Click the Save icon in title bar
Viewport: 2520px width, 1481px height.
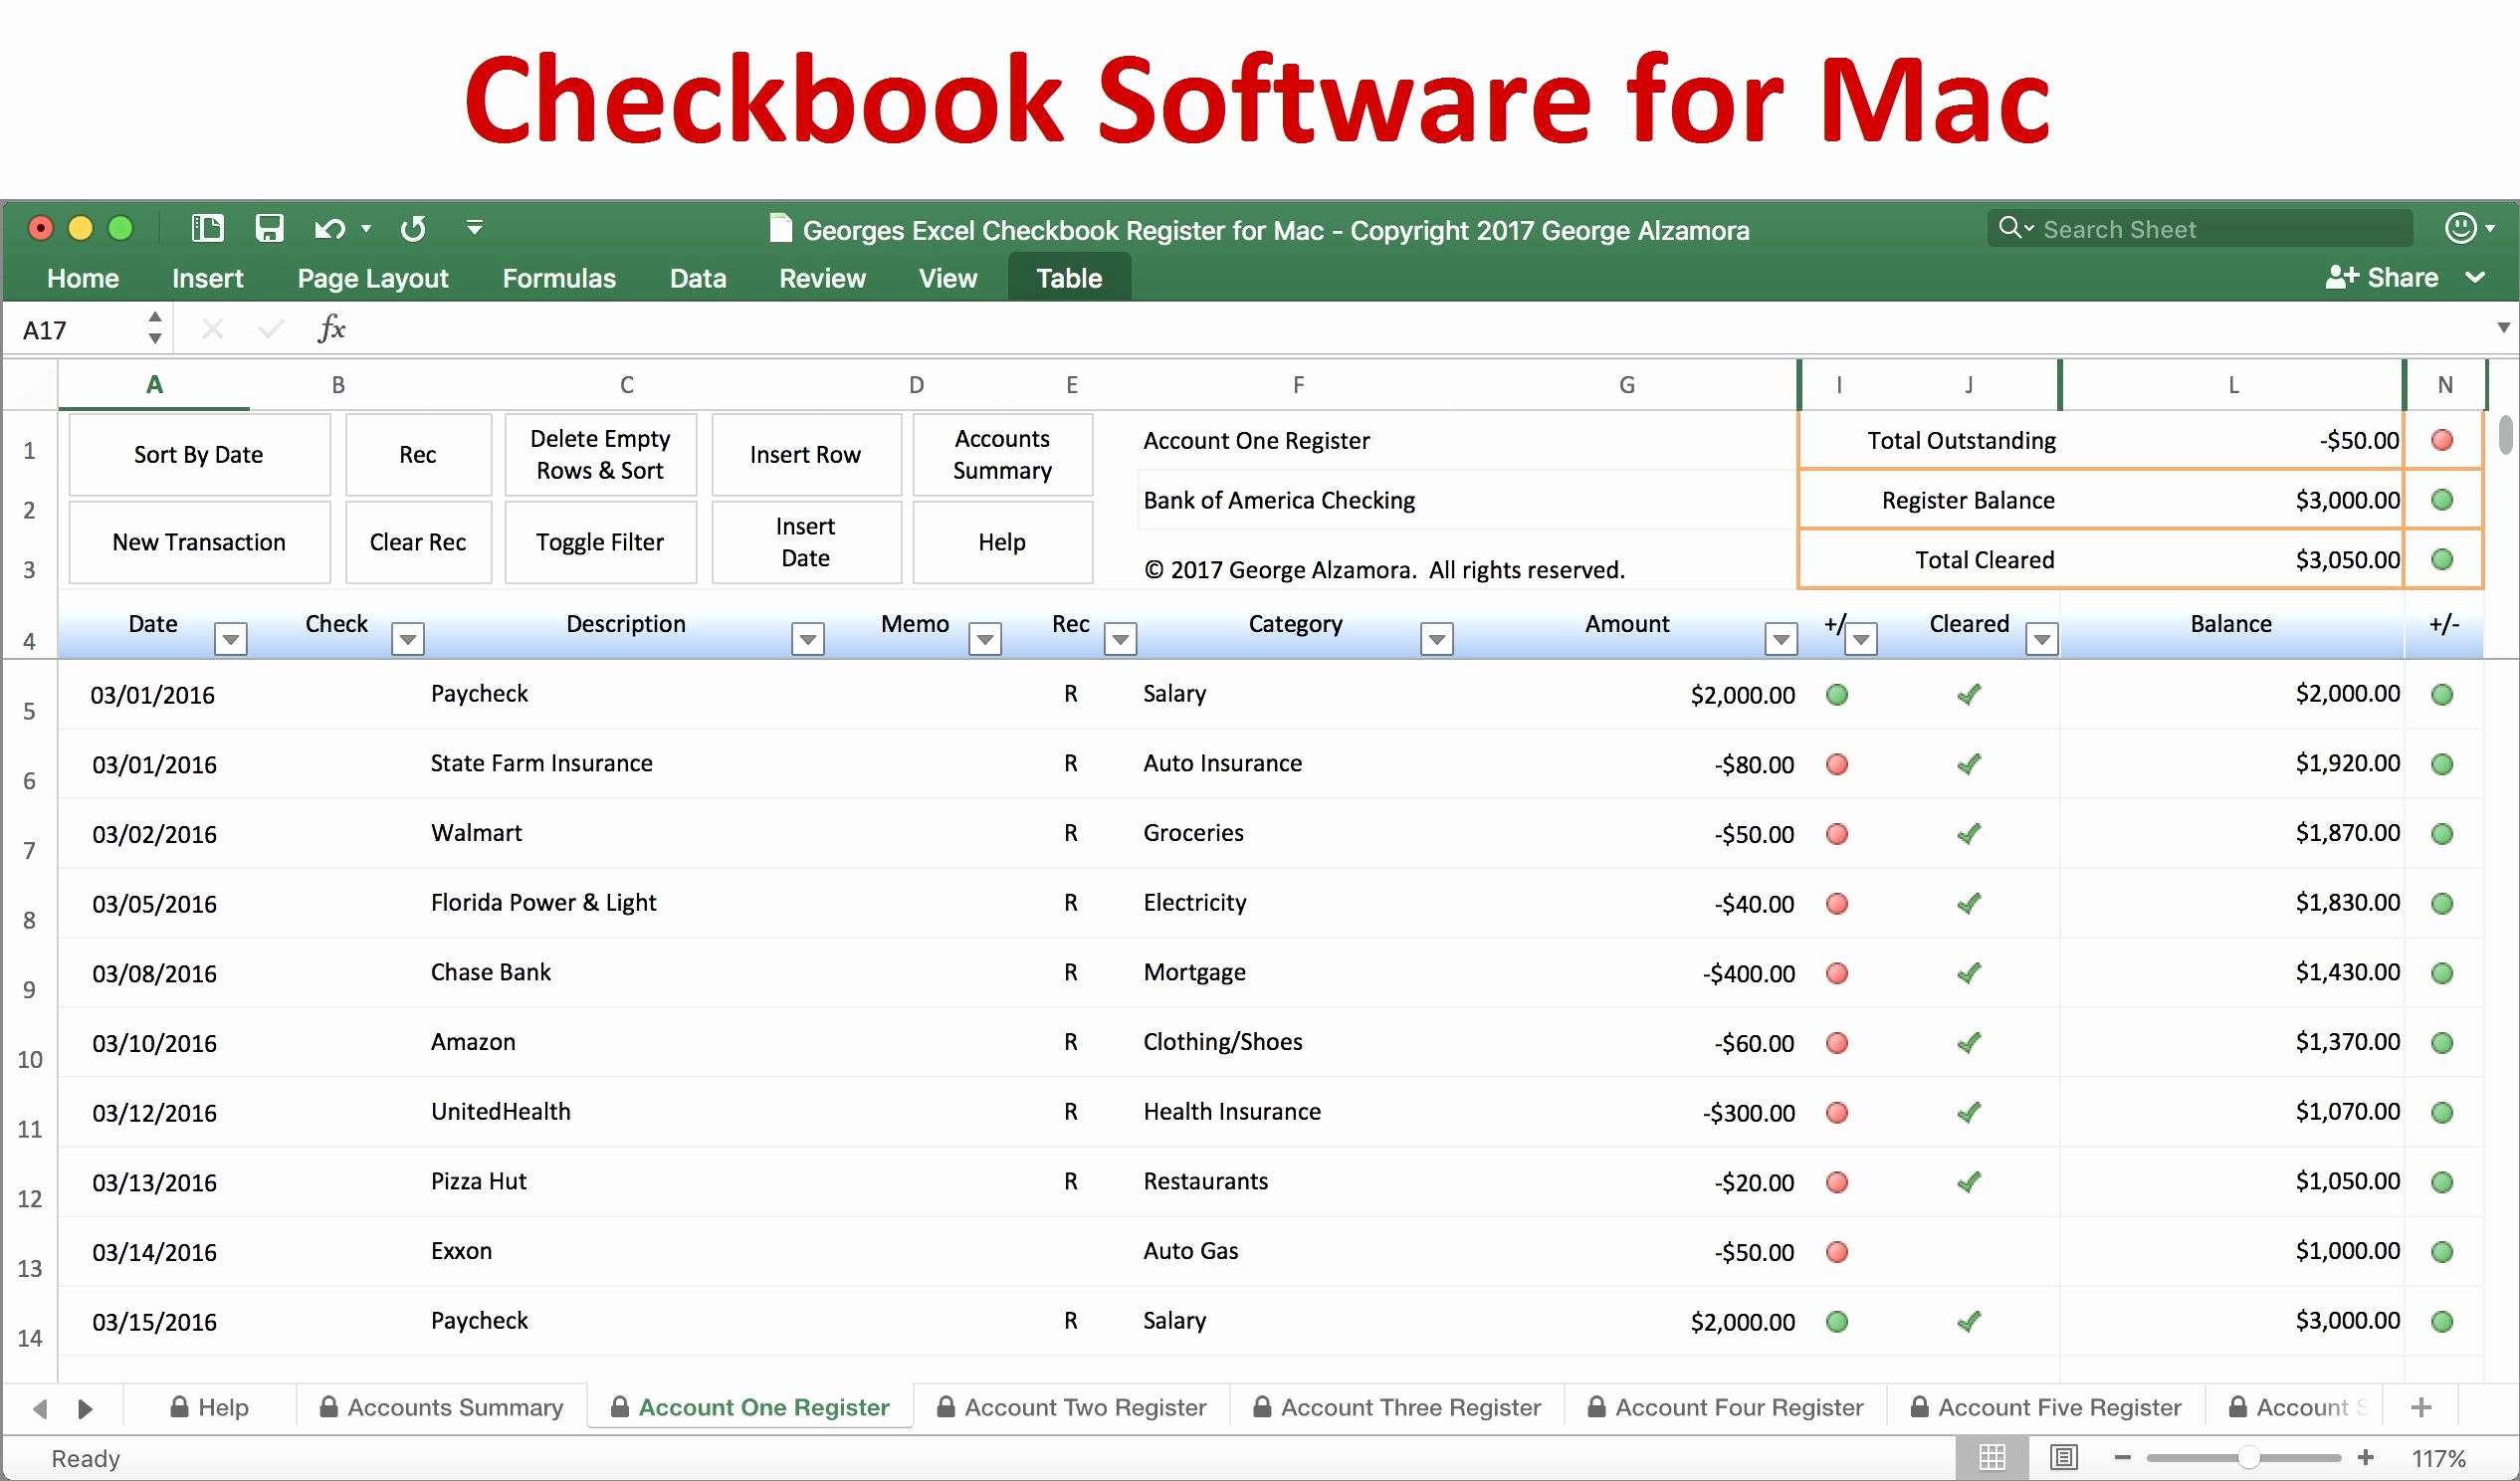click(x=269, y=228)
